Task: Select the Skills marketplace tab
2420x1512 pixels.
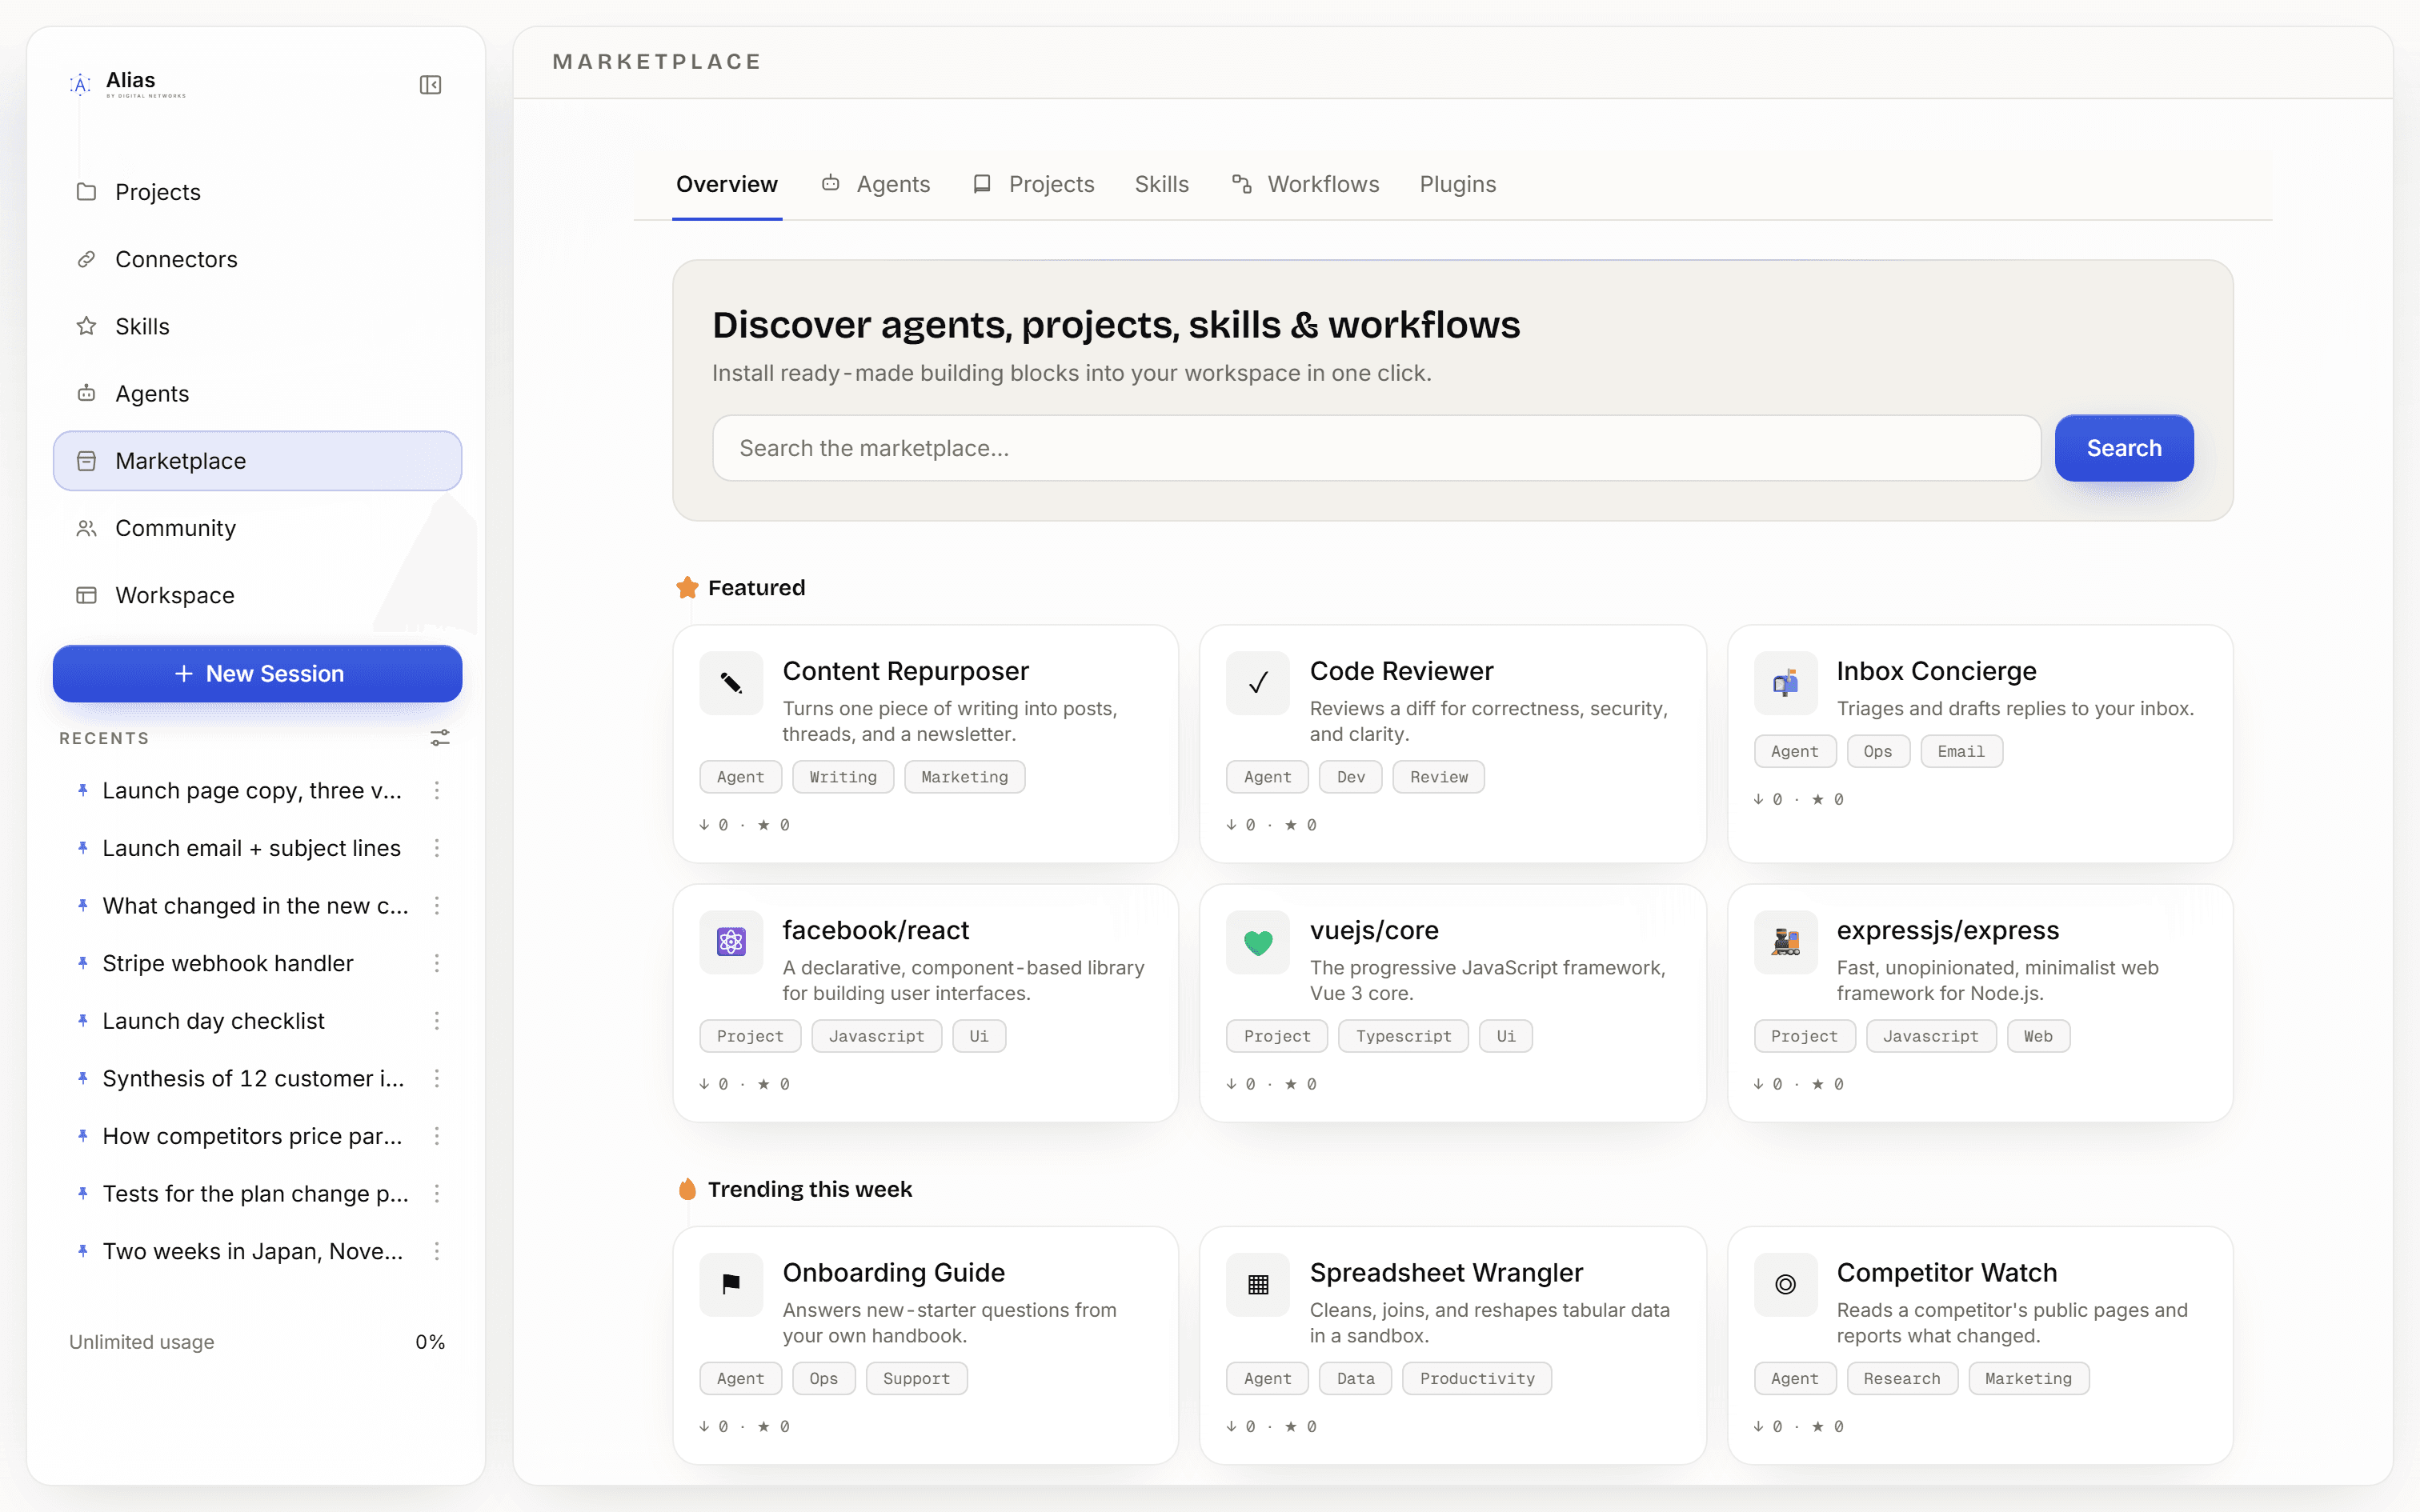Action: (x=1161, y=184)
